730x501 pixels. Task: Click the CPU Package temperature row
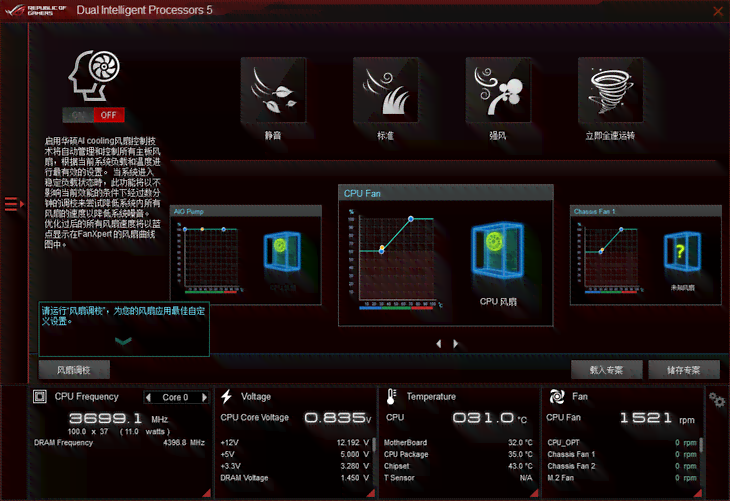click(458, 454)
